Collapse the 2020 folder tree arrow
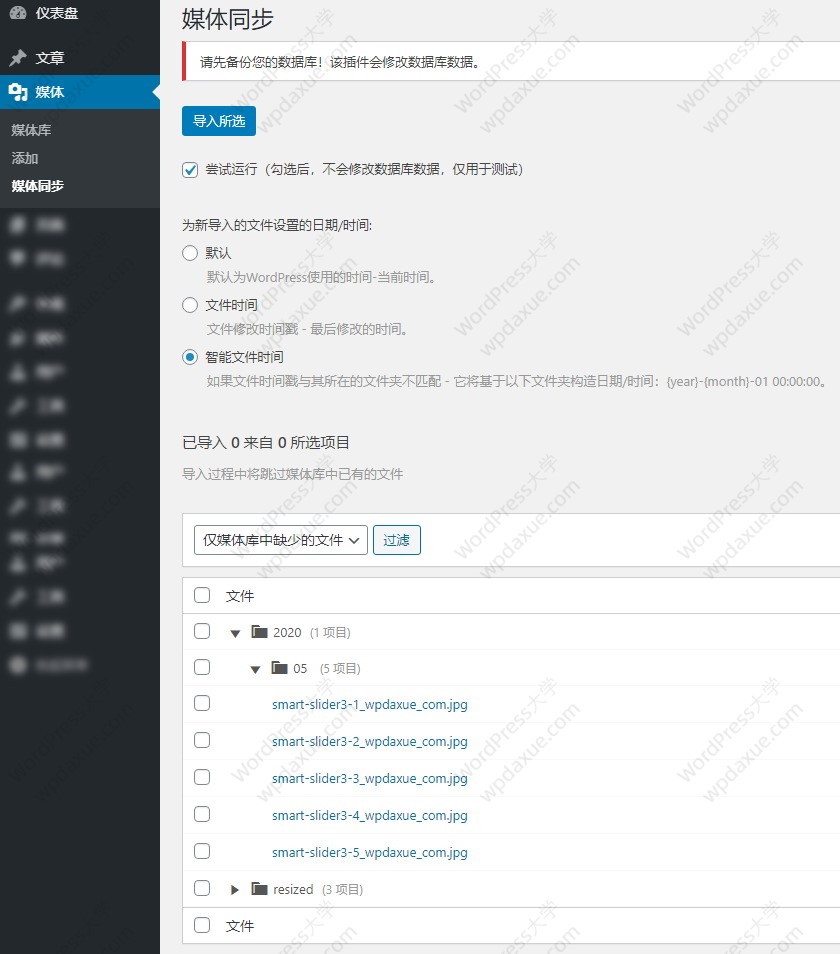Viewport: 840px width, 954px height. coord(235,633)
